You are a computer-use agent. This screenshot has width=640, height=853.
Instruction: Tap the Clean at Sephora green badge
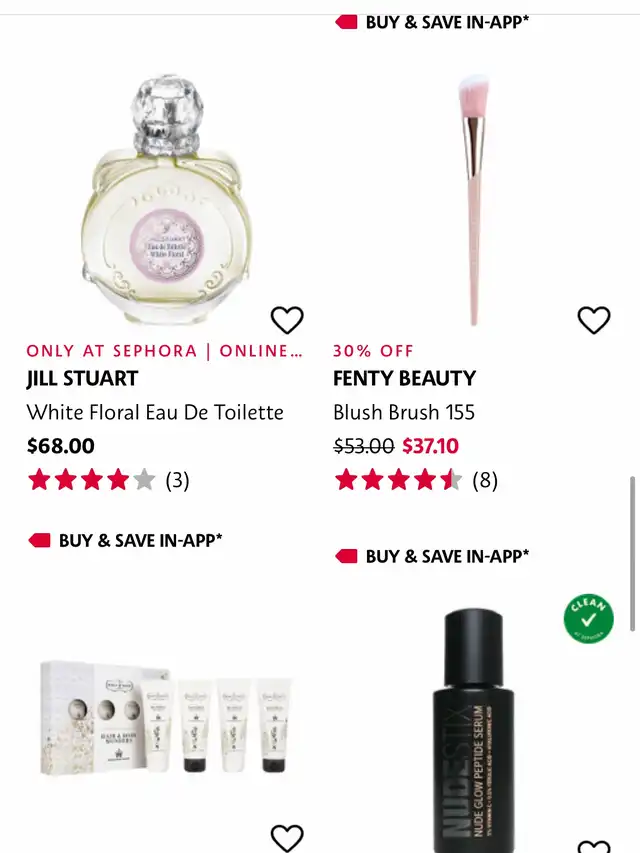[x=588, y=619]
